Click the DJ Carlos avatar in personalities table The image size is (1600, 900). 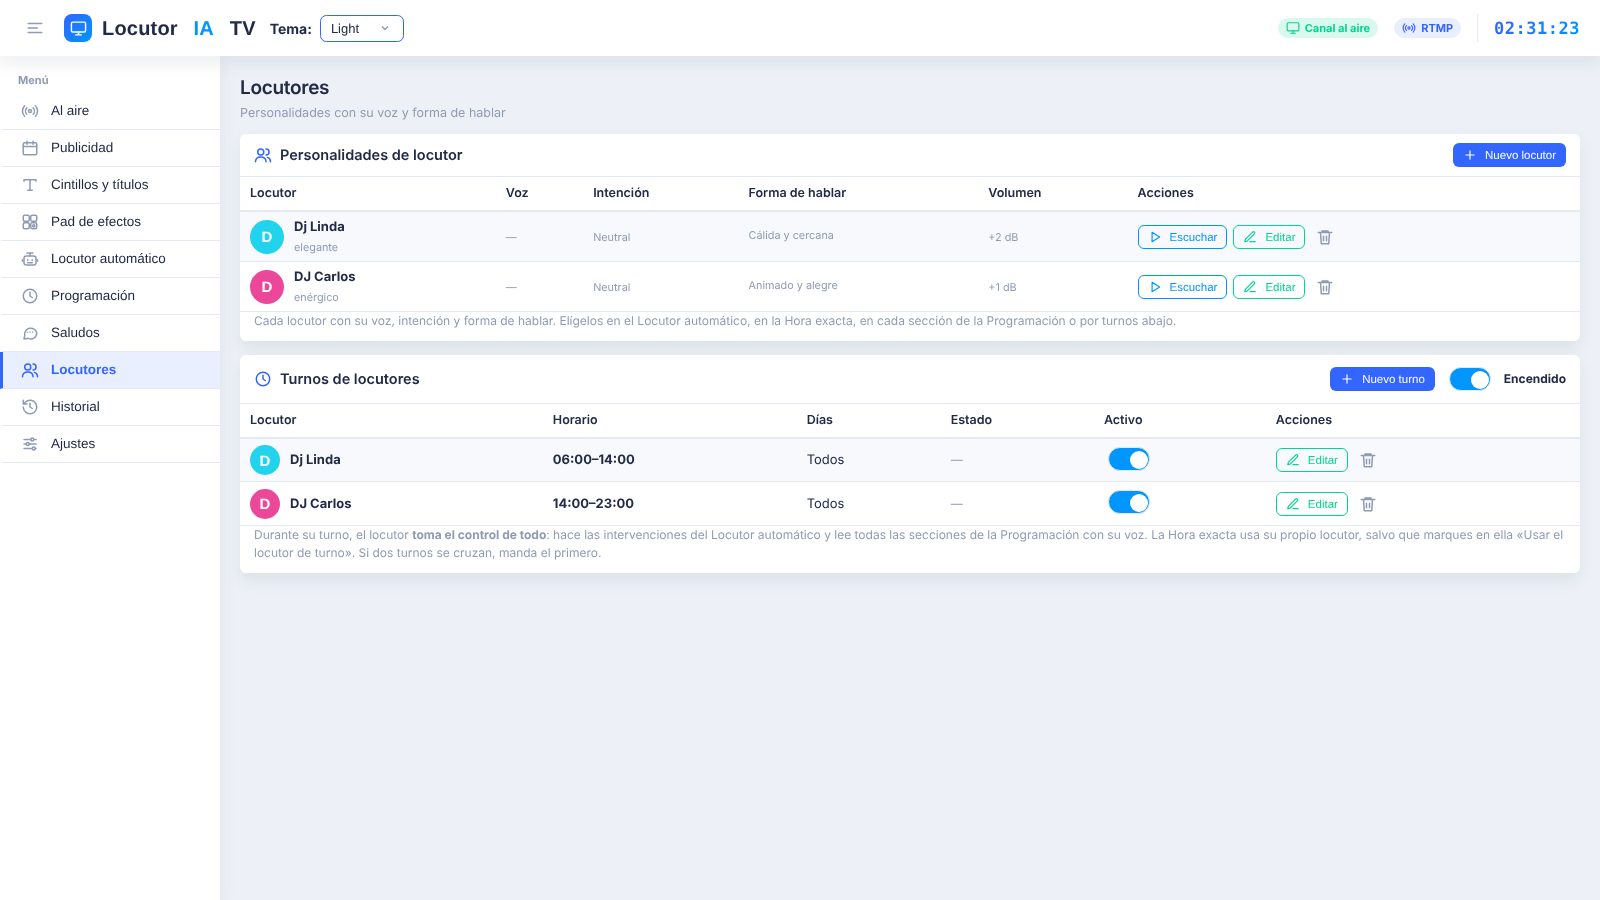pos(267,287)
